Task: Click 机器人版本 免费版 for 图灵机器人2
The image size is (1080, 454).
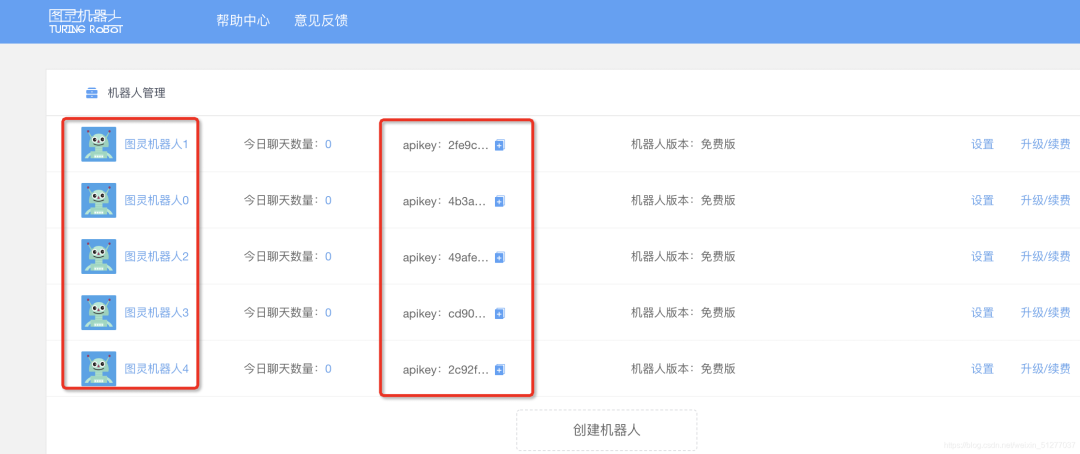Action: [683, 256]
